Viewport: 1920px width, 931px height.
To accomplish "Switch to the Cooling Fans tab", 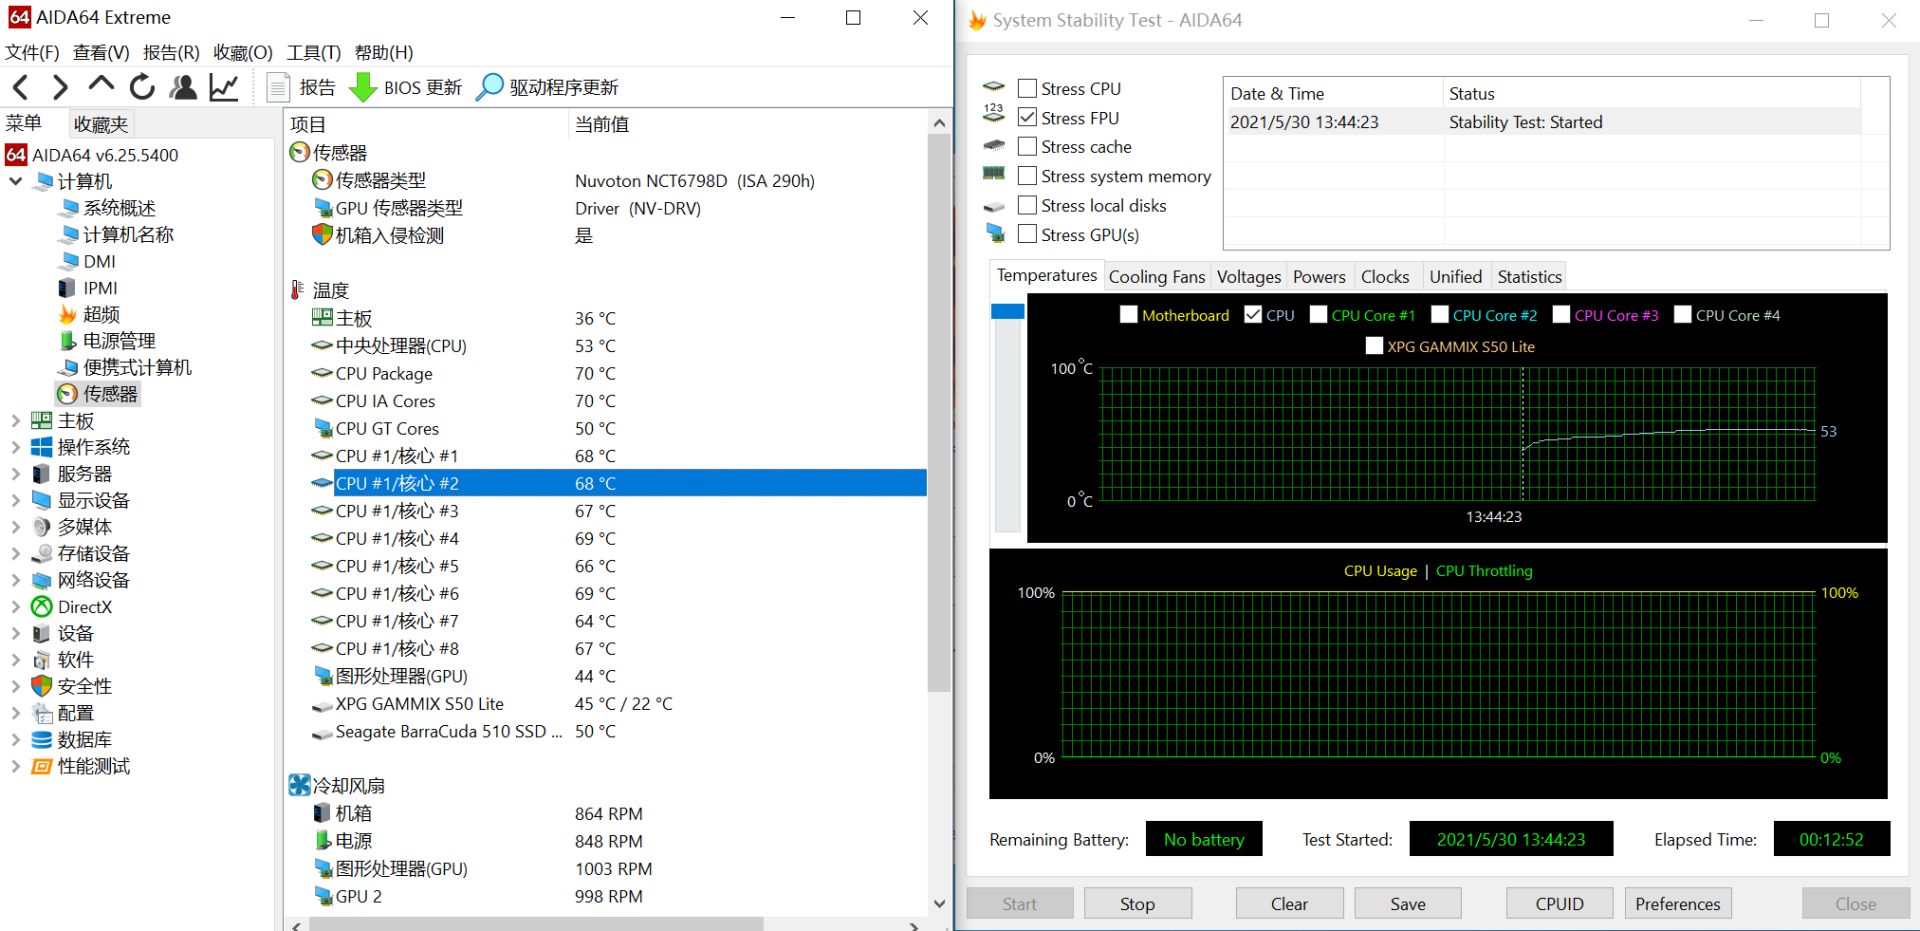I will point(1157,277).
